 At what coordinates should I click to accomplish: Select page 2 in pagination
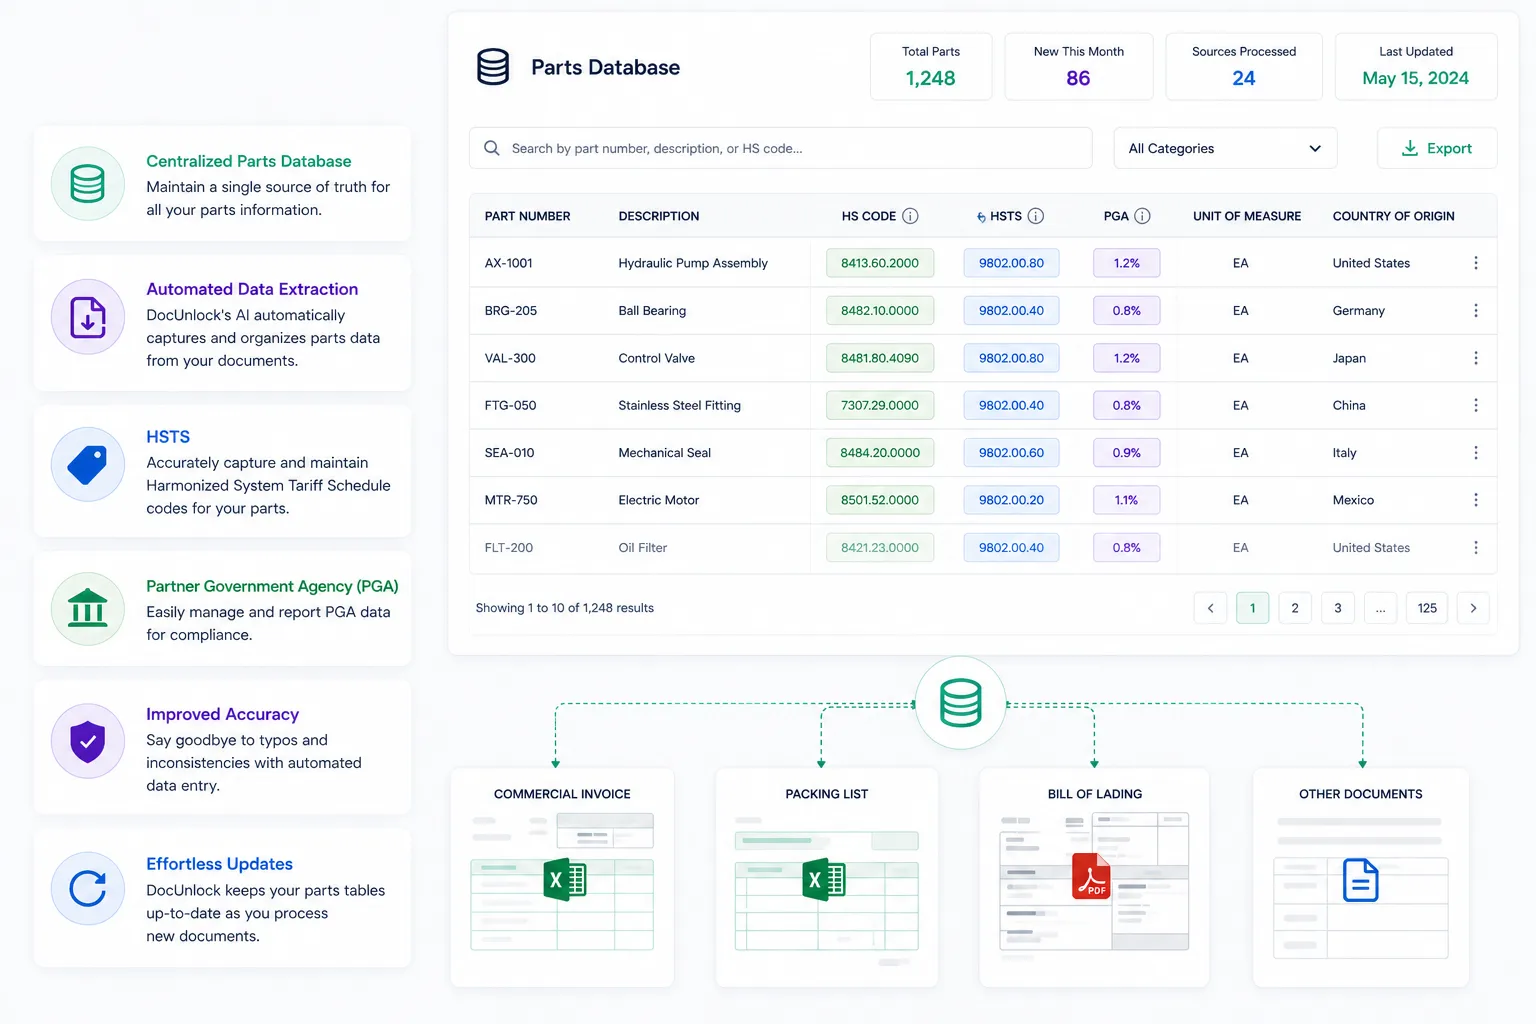1295,608
